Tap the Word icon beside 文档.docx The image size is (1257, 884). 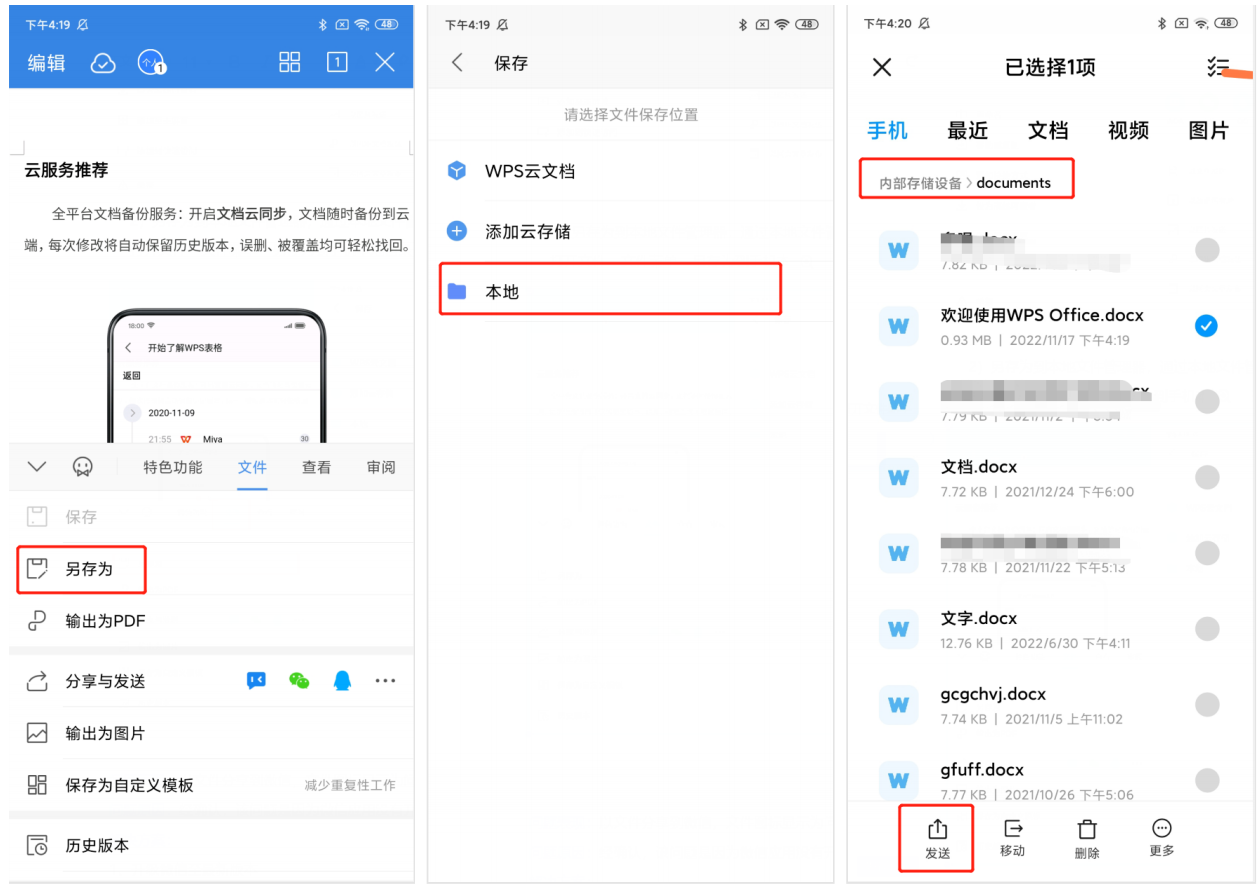click(898, 478)
